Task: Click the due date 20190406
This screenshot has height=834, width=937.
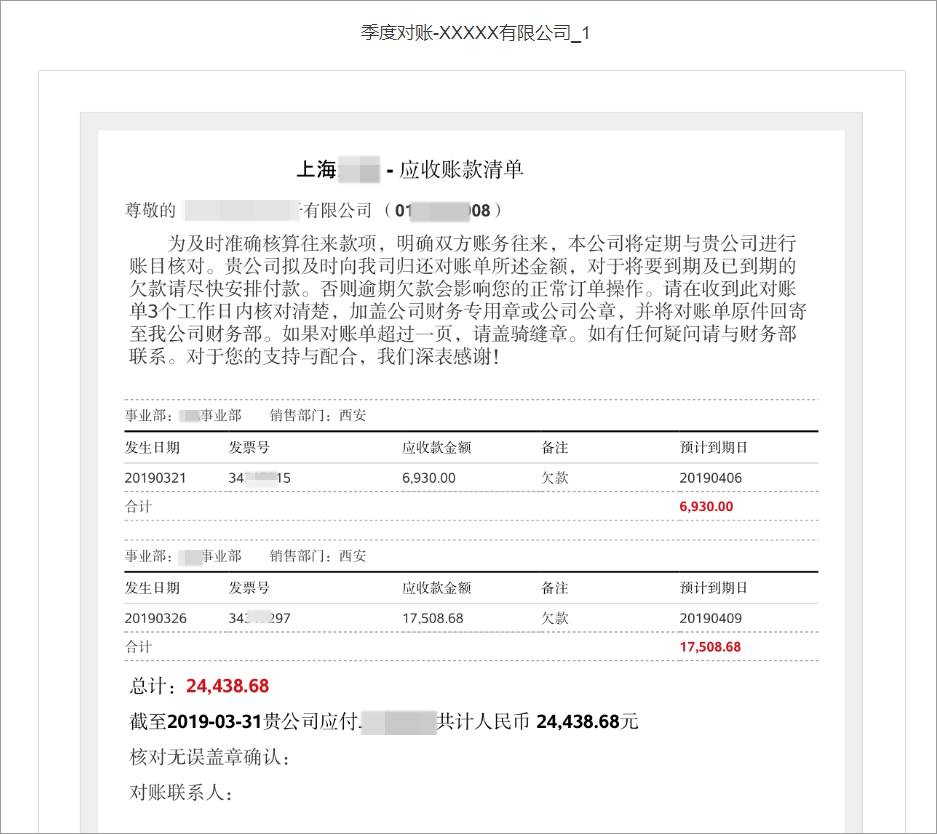Action: click(702, 477)
